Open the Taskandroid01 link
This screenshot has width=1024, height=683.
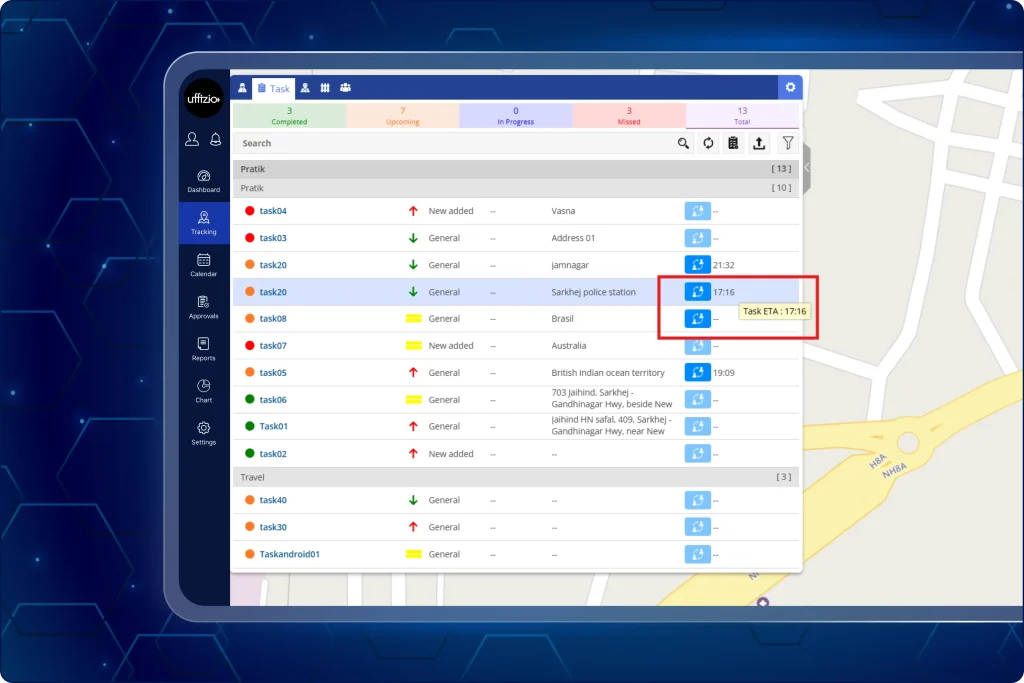[290, 554]
